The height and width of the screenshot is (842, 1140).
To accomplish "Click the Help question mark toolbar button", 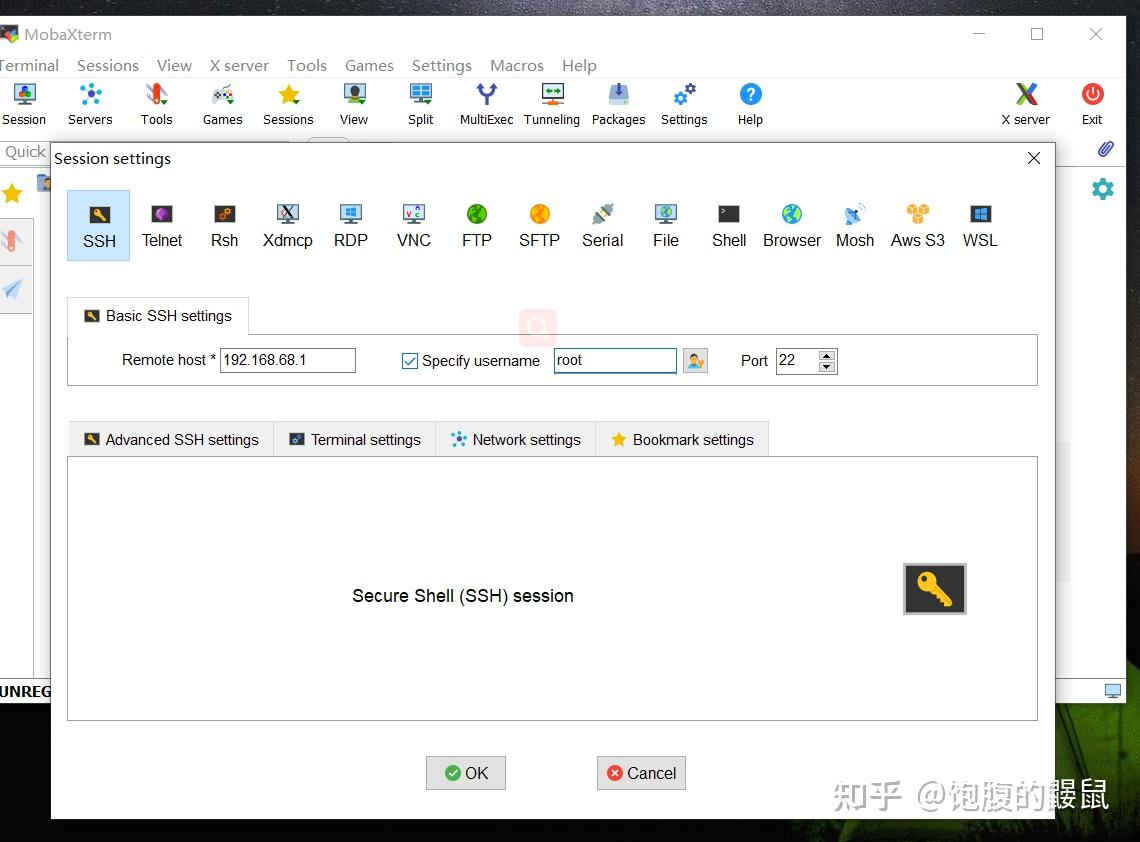I will pos(750,105).
